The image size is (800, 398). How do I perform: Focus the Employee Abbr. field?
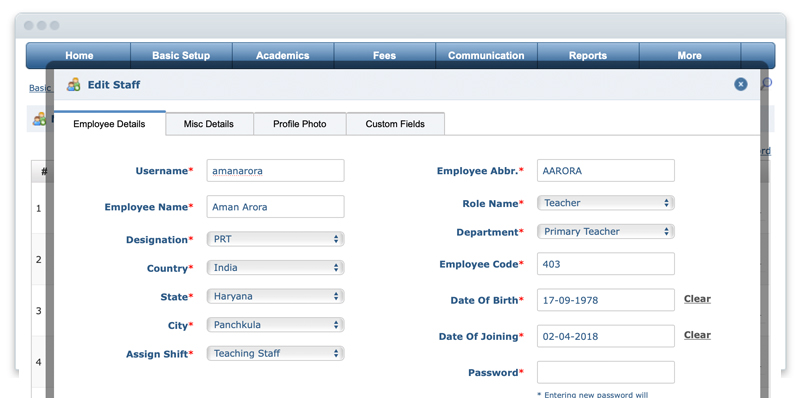(x=606, y=170)
